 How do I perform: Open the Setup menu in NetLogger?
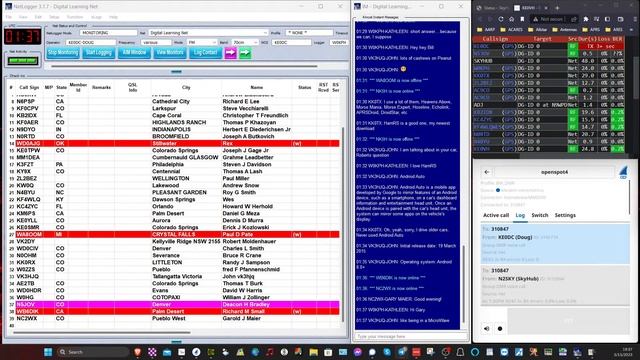click(54, 17)
